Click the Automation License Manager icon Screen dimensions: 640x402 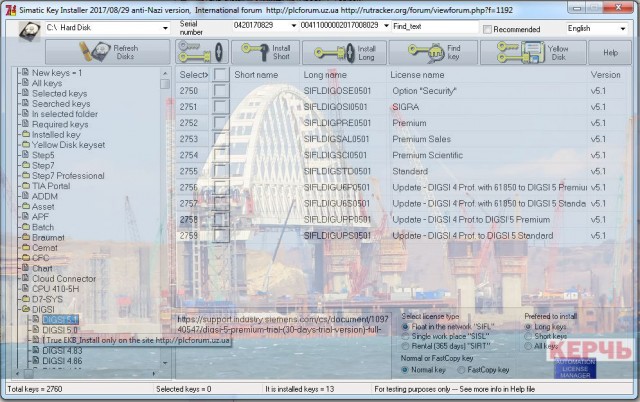coord(575,368)
